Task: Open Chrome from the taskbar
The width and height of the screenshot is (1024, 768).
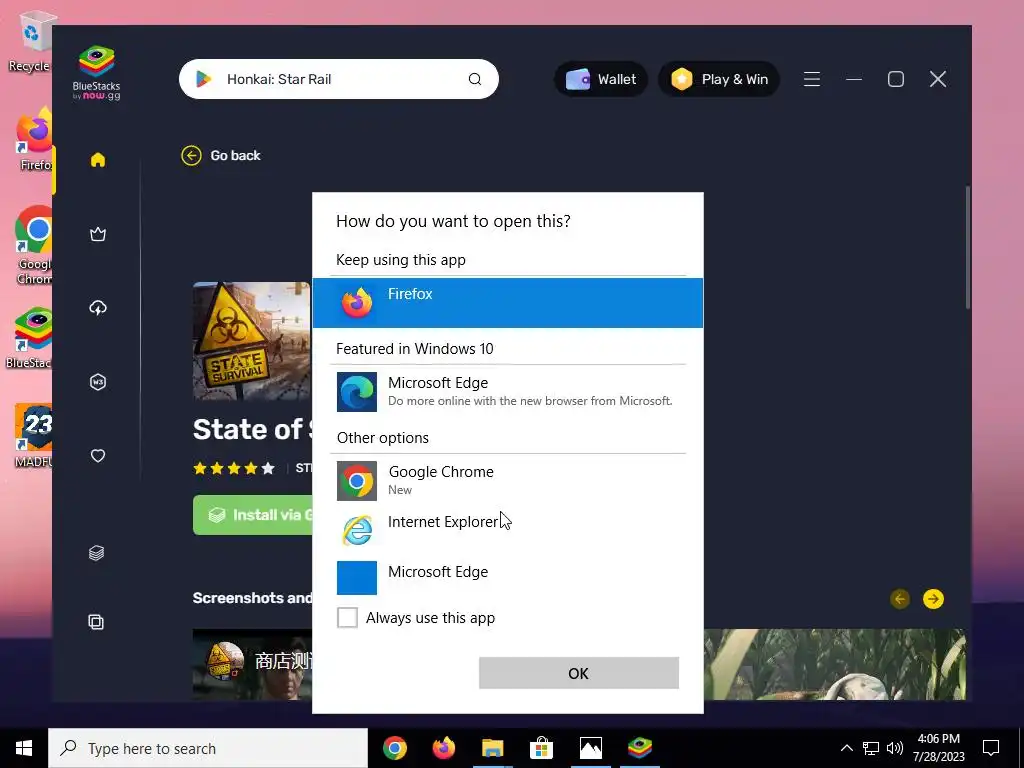Action: tap(395, 748)
